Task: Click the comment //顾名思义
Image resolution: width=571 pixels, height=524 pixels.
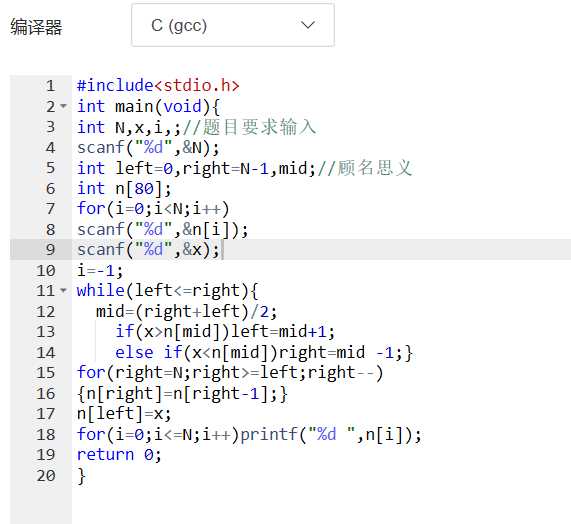Action: 365,168
